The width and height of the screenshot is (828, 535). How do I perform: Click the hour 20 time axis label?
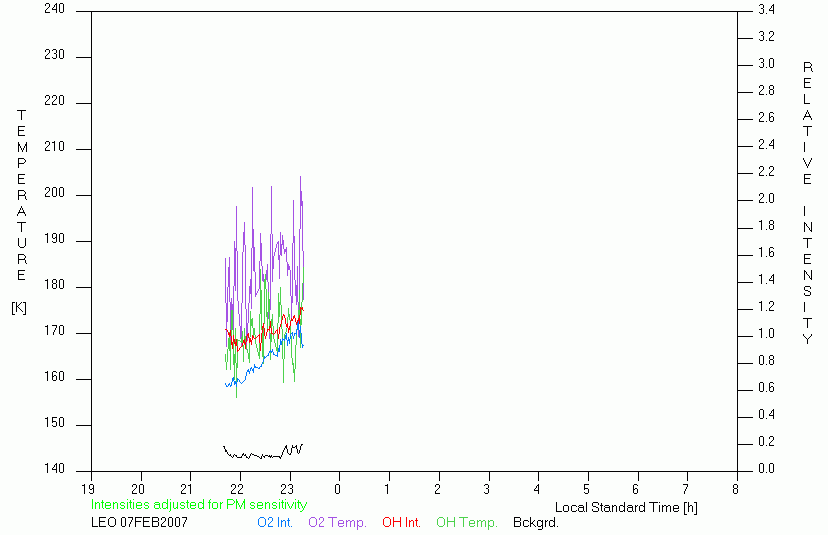point(138,490)
